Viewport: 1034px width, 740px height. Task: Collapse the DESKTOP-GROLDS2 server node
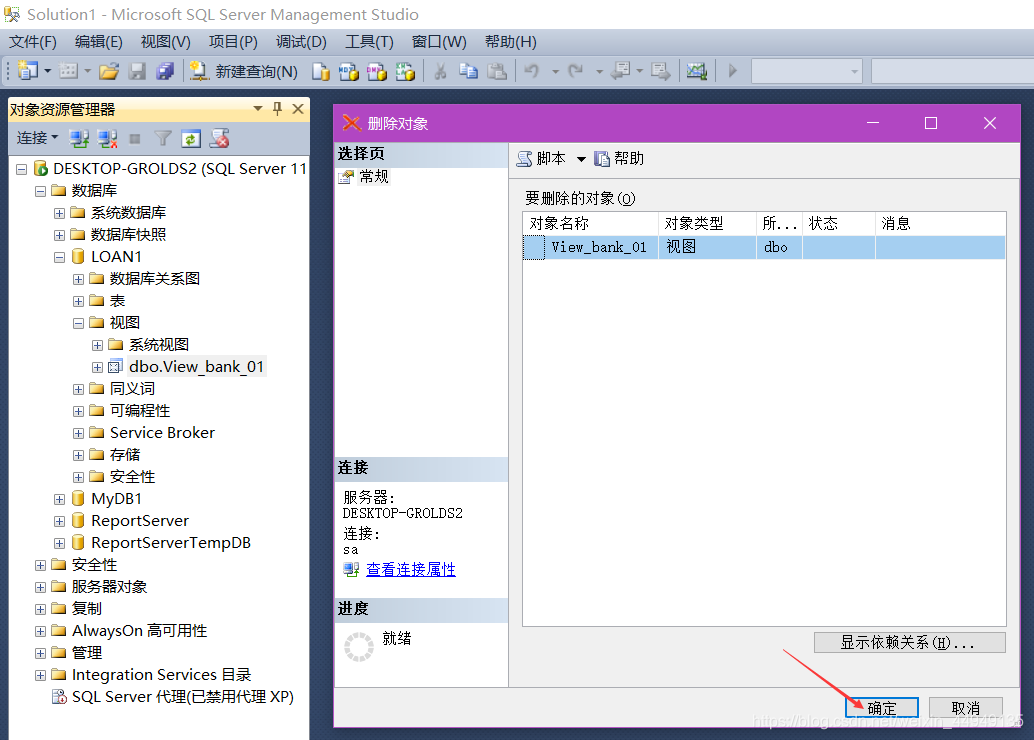click(x=21, y=170)
